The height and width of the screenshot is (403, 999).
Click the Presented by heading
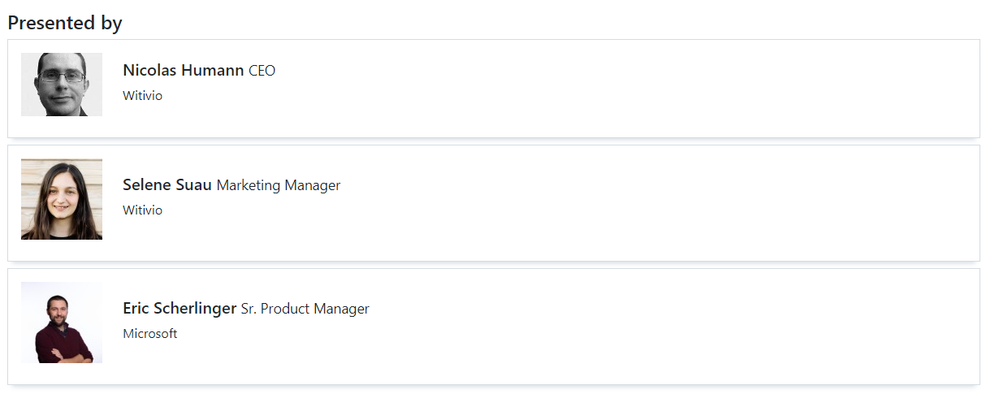(65, 22)
